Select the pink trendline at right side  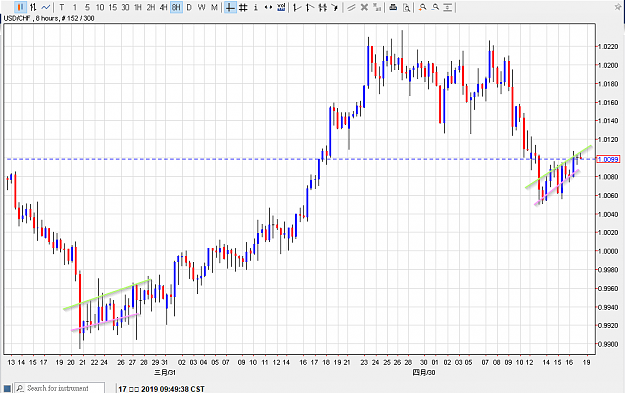pyautogui.click(x=557, y=187)
